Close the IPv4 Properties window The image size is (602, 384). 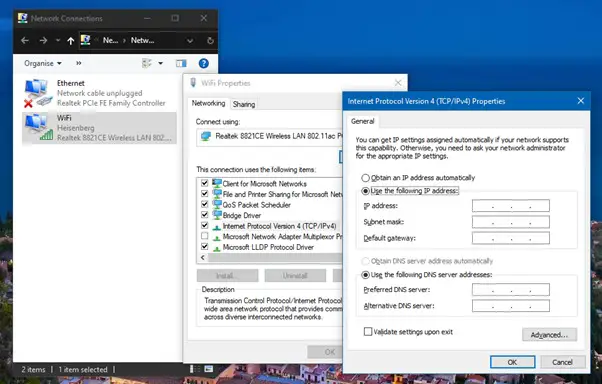point(580,101)
